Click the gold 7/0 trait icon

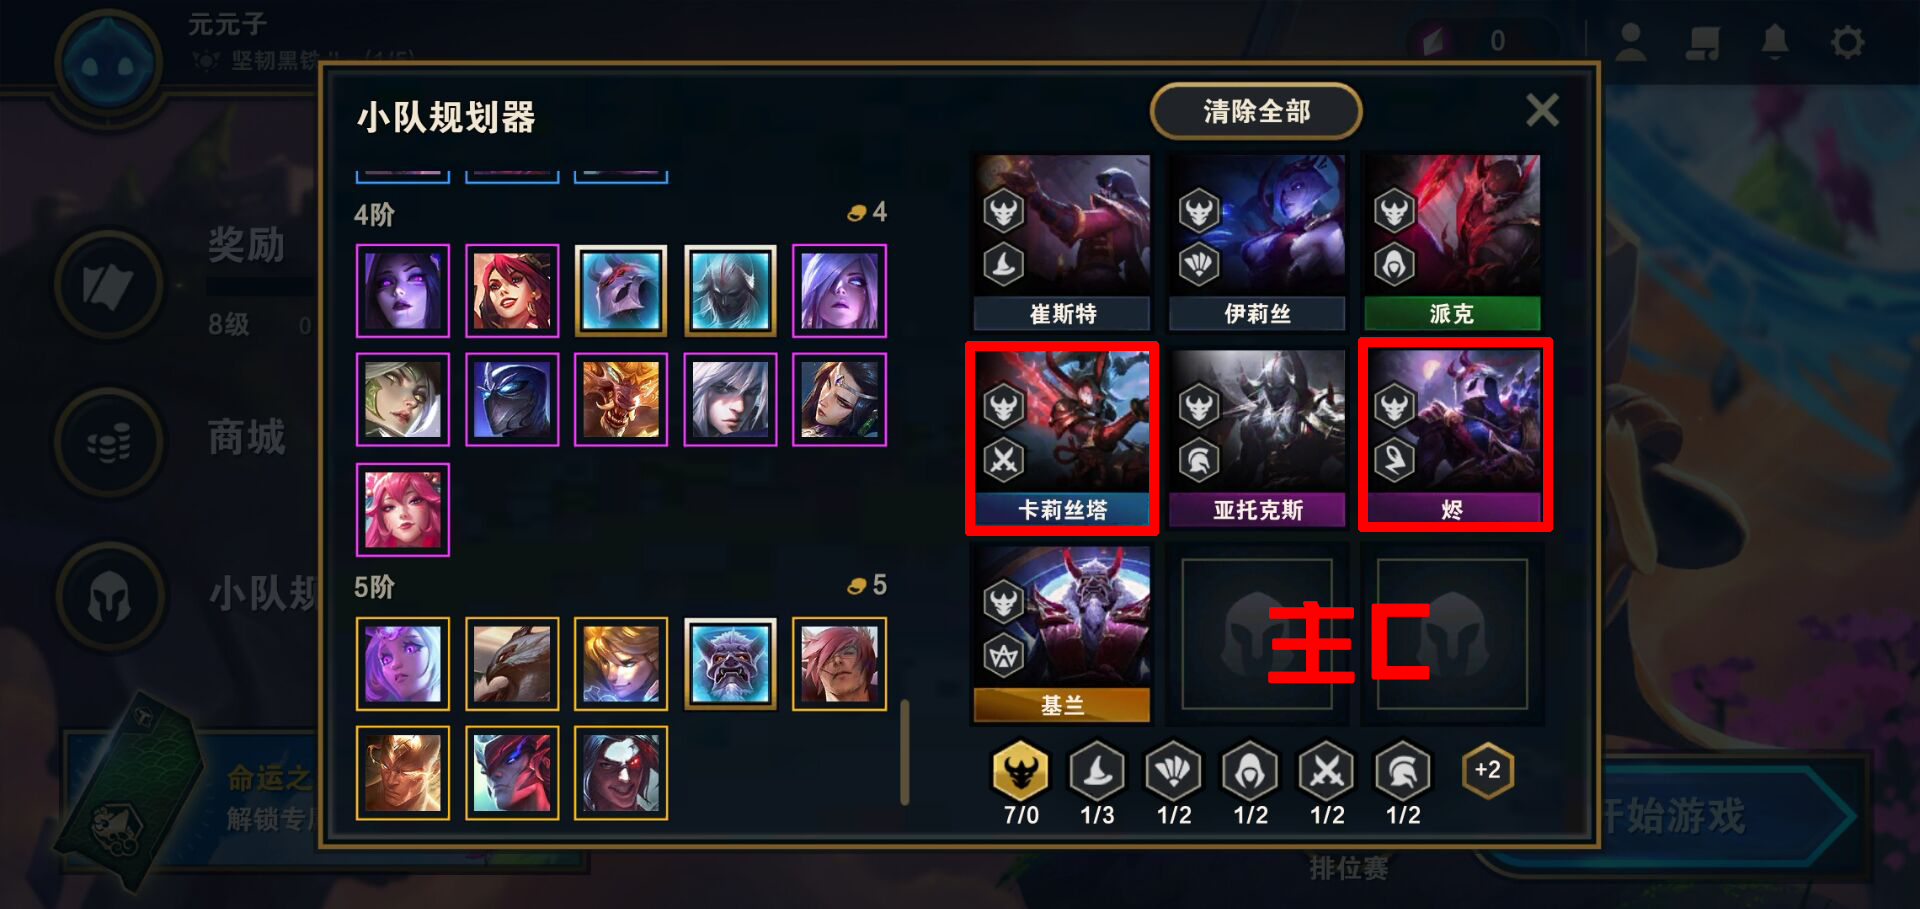tap(1020, 772)
